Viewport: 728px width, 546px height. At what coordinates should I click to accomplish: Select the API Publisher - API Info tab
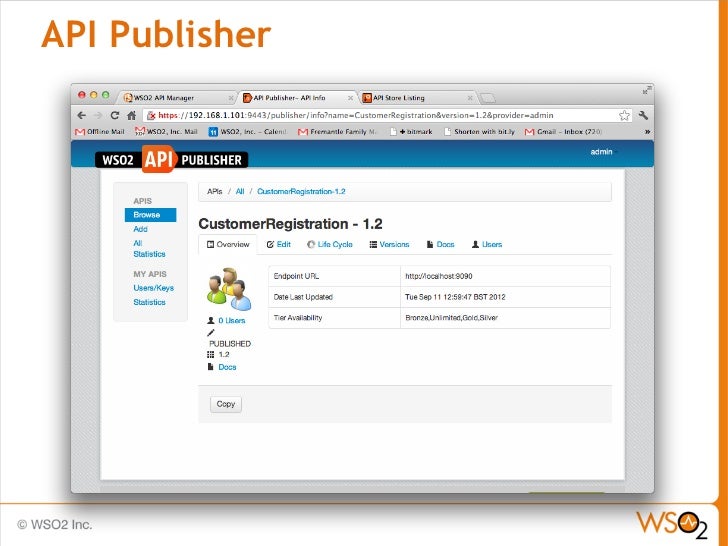point(297,98)
